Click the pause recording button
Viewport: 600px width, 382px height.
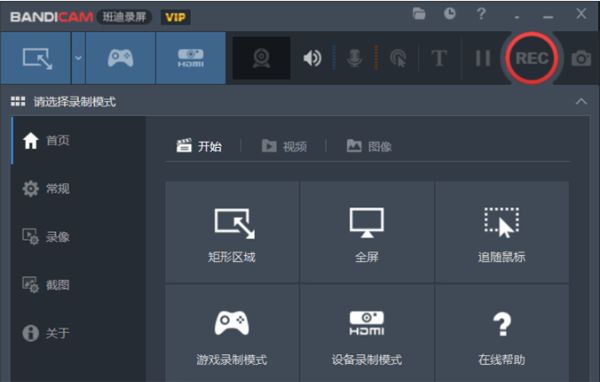click(483, 58)
